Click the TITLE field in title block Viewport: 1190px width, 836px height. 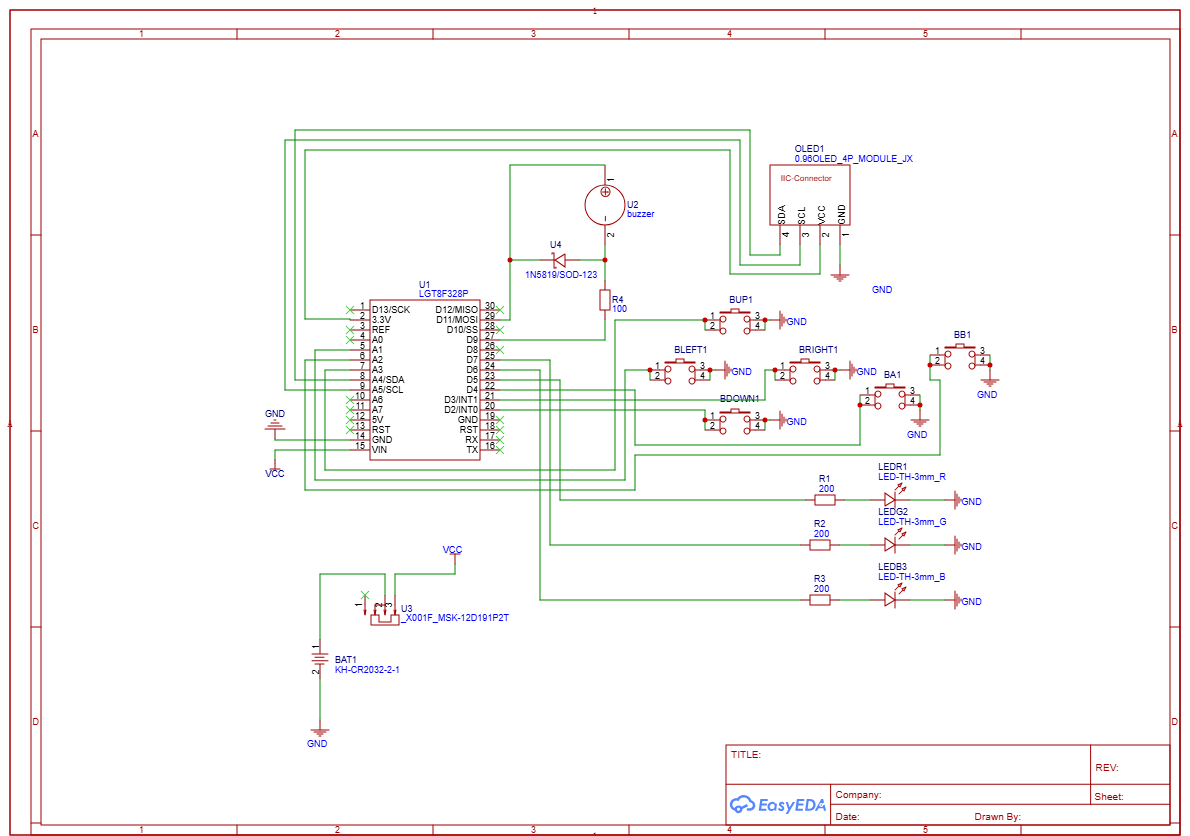(x=908, y=764)
